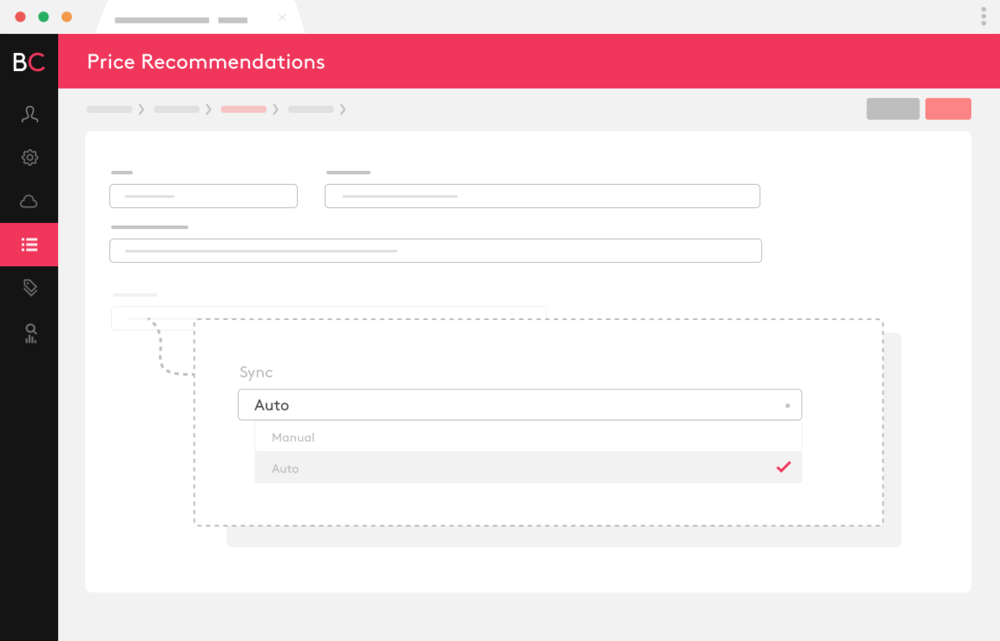The image size is (1000, 641).
Task: Select the cloud icon in sidebar
Action: [30, 201]
